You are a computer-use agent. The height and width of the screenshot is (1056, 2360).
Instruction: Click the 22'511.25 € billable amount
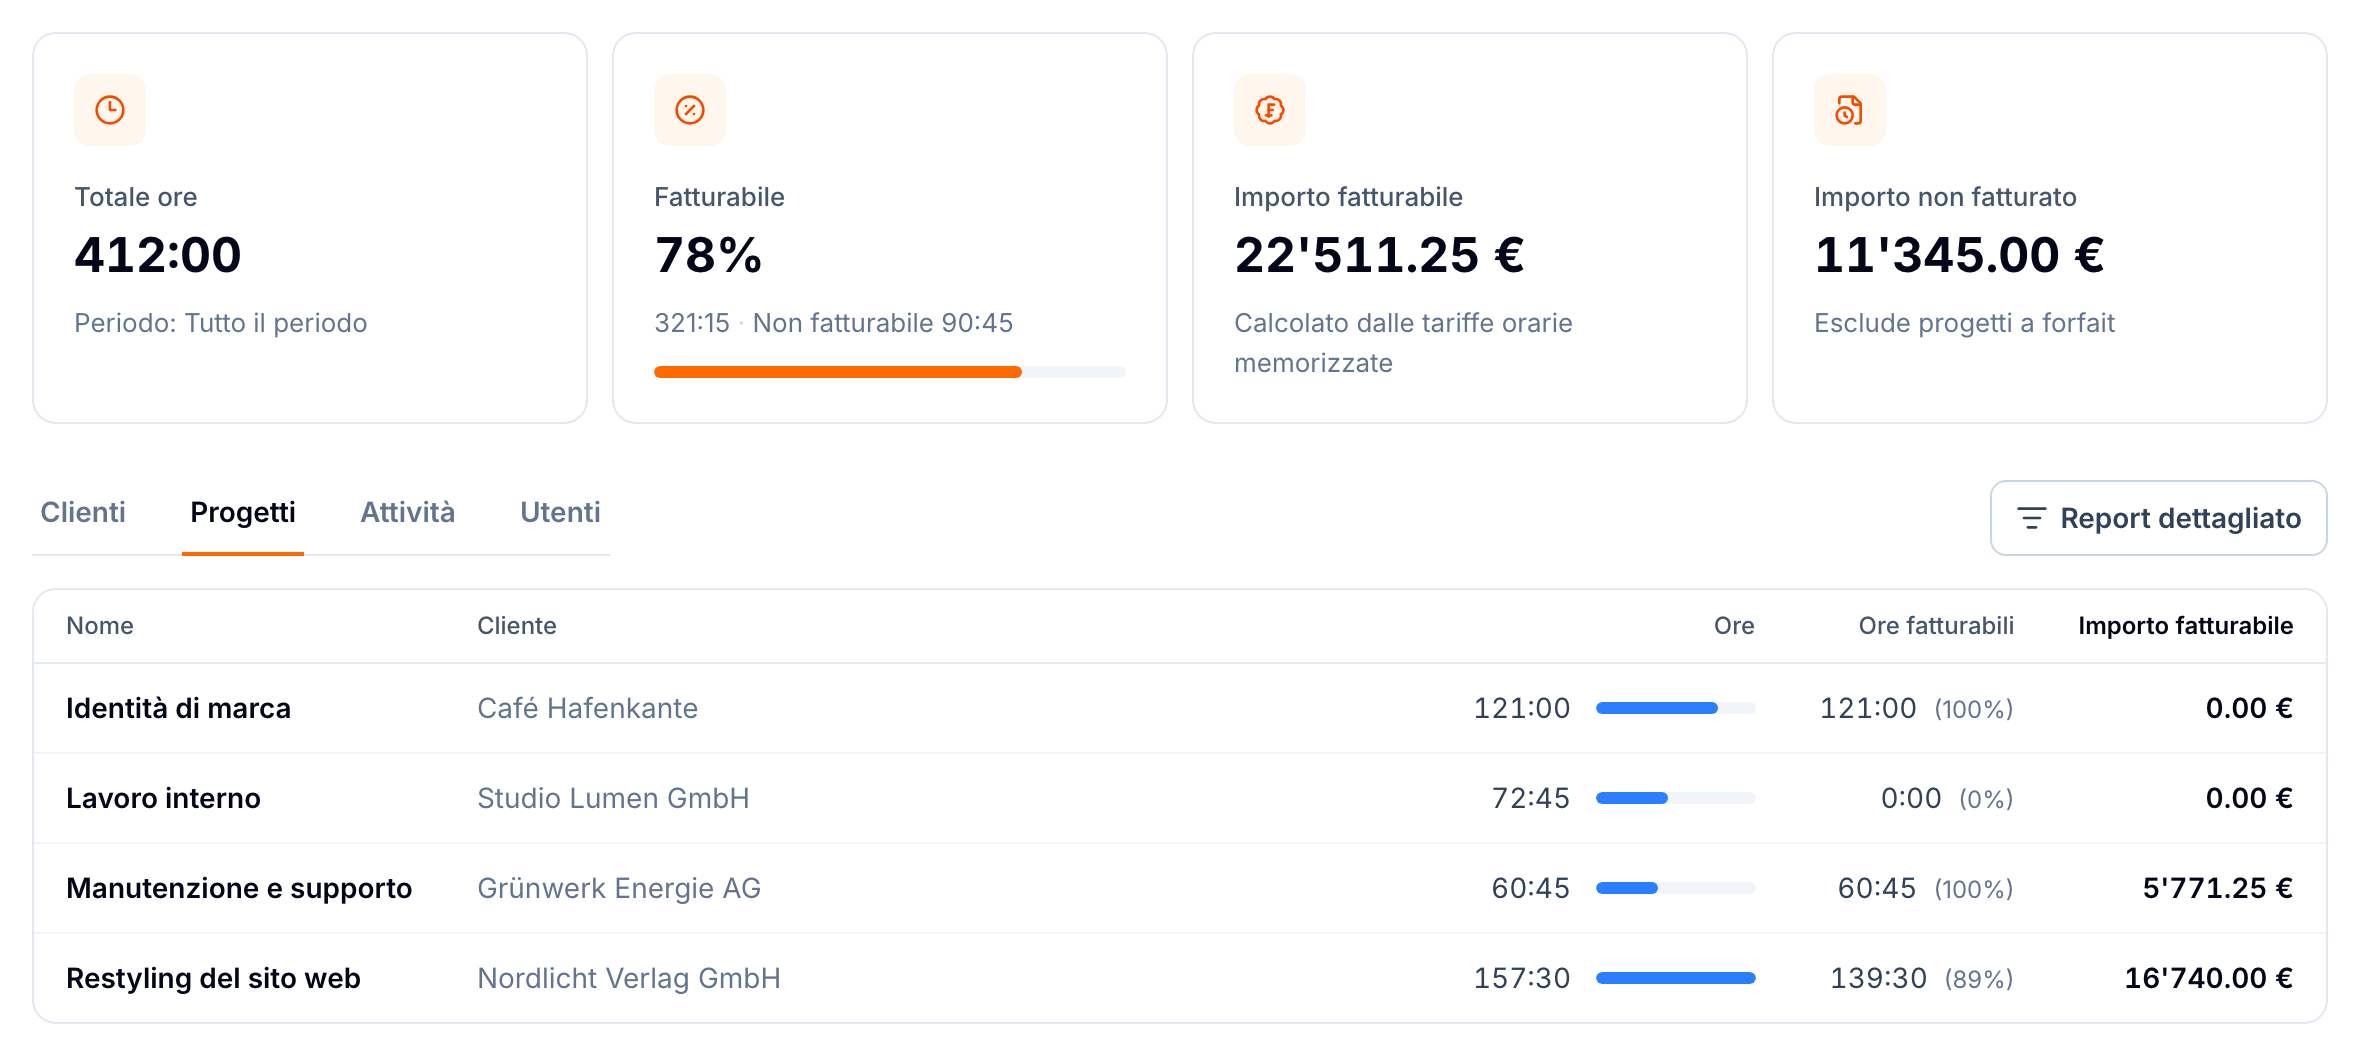1379,254
